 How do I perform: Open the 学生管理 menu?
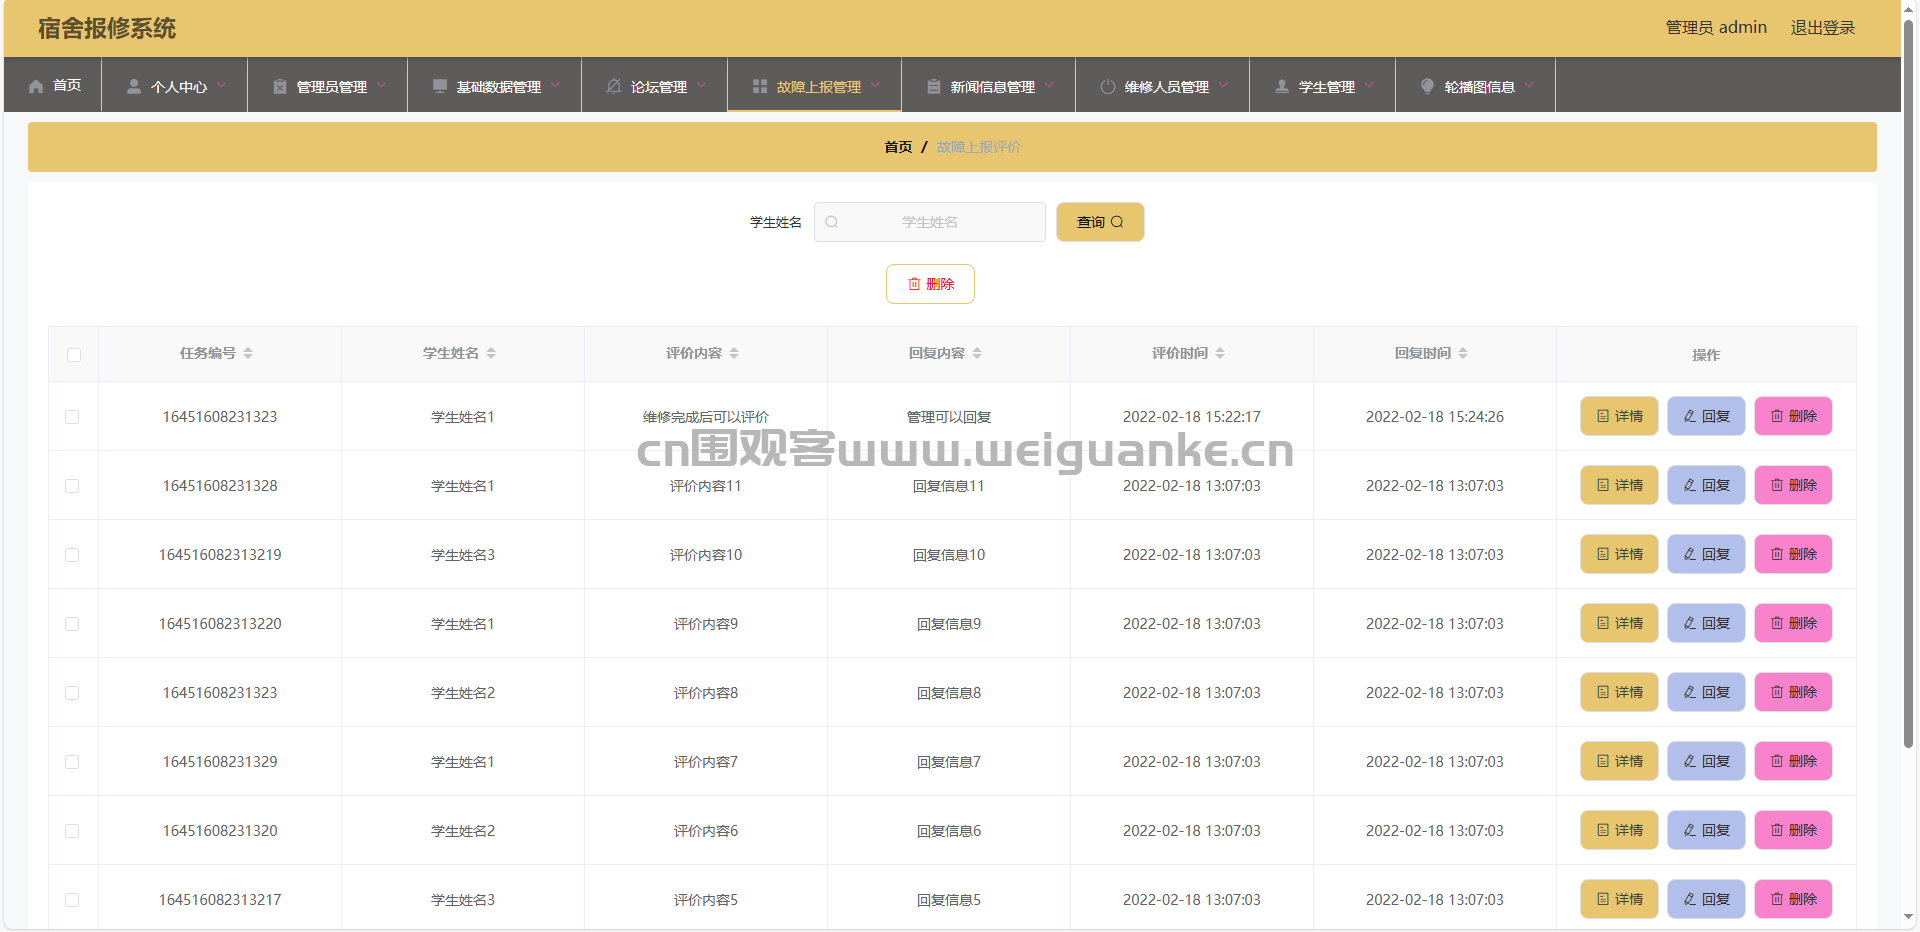[x=1323, y=85]
